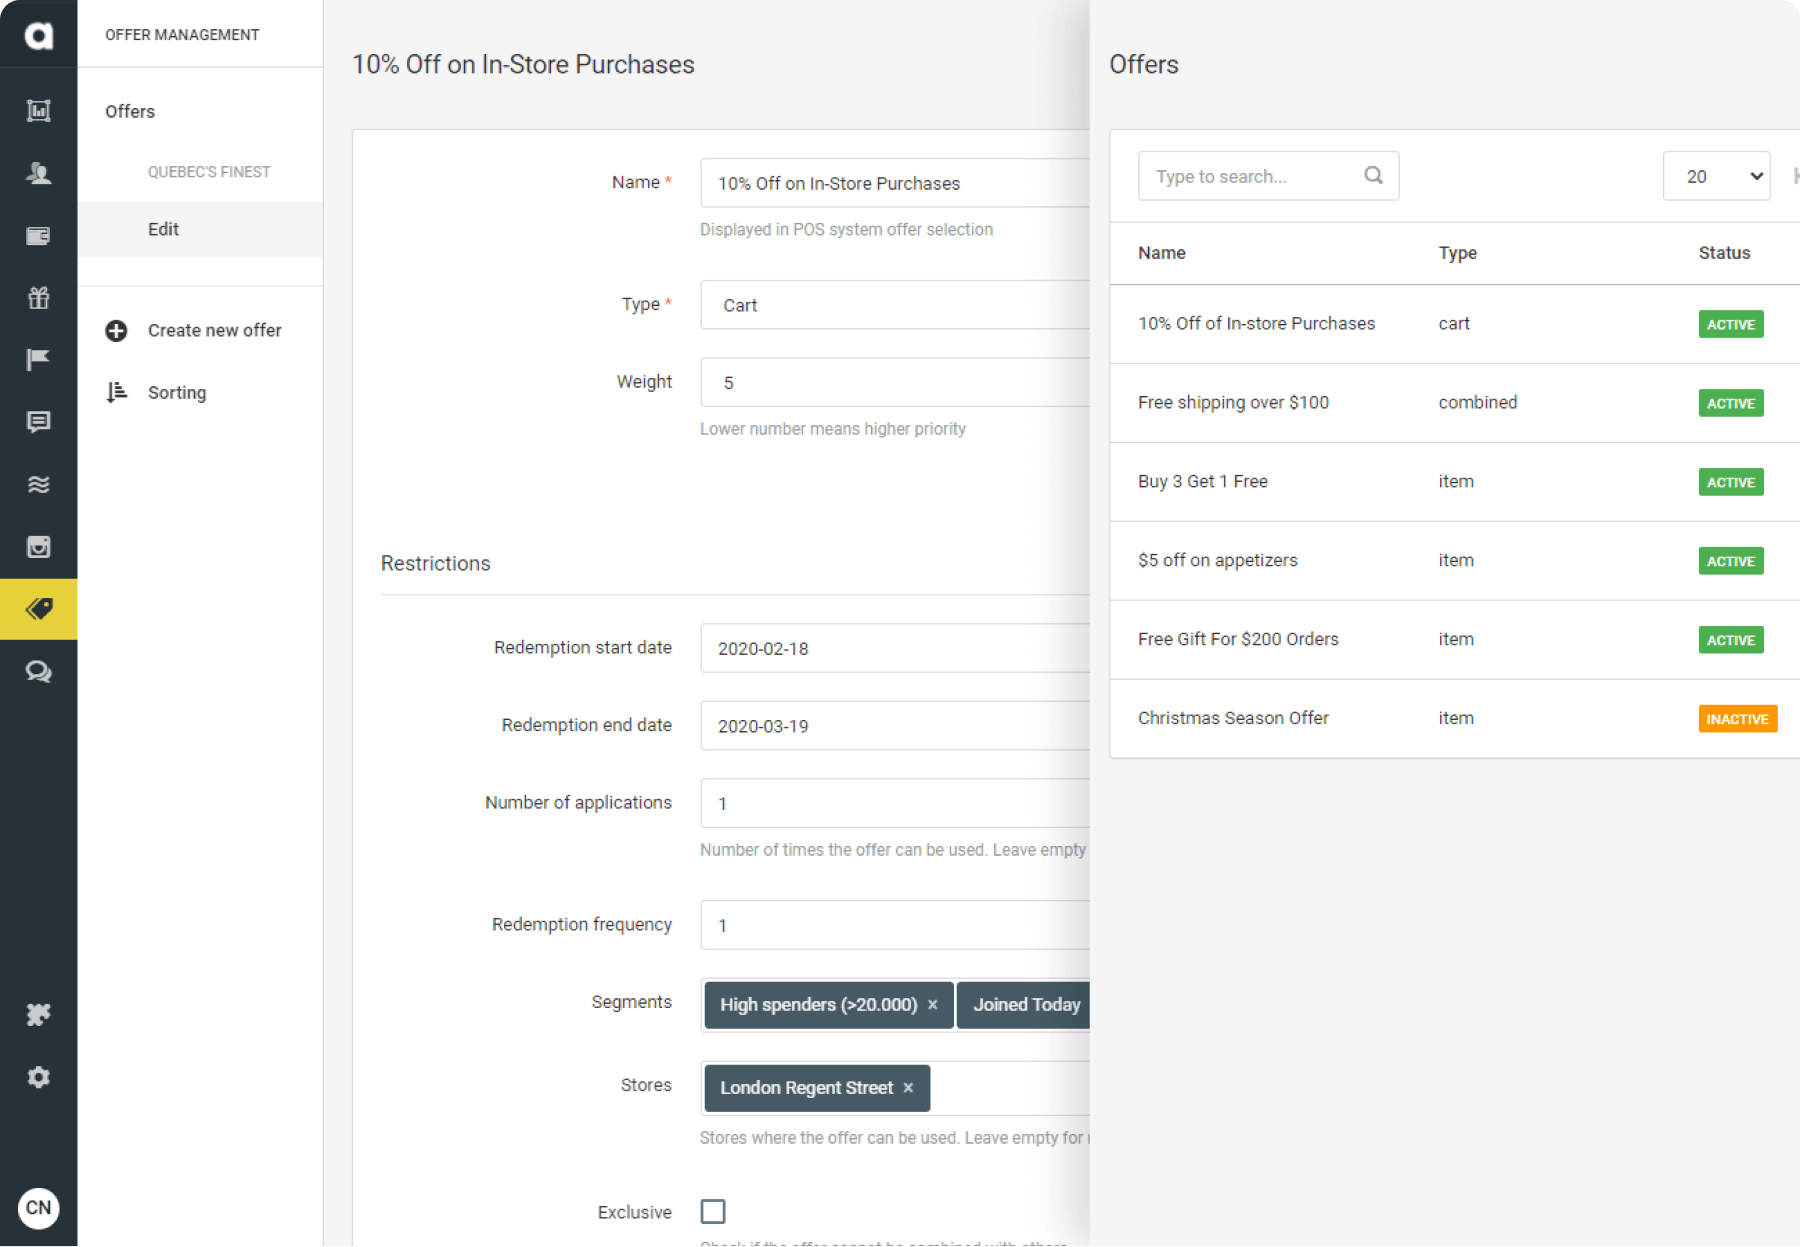The width and height of the screenshot is (1800, 1247).
Task: Click the INACTIVE badge on Christmas Season Offer
Action: (1737, 719)
